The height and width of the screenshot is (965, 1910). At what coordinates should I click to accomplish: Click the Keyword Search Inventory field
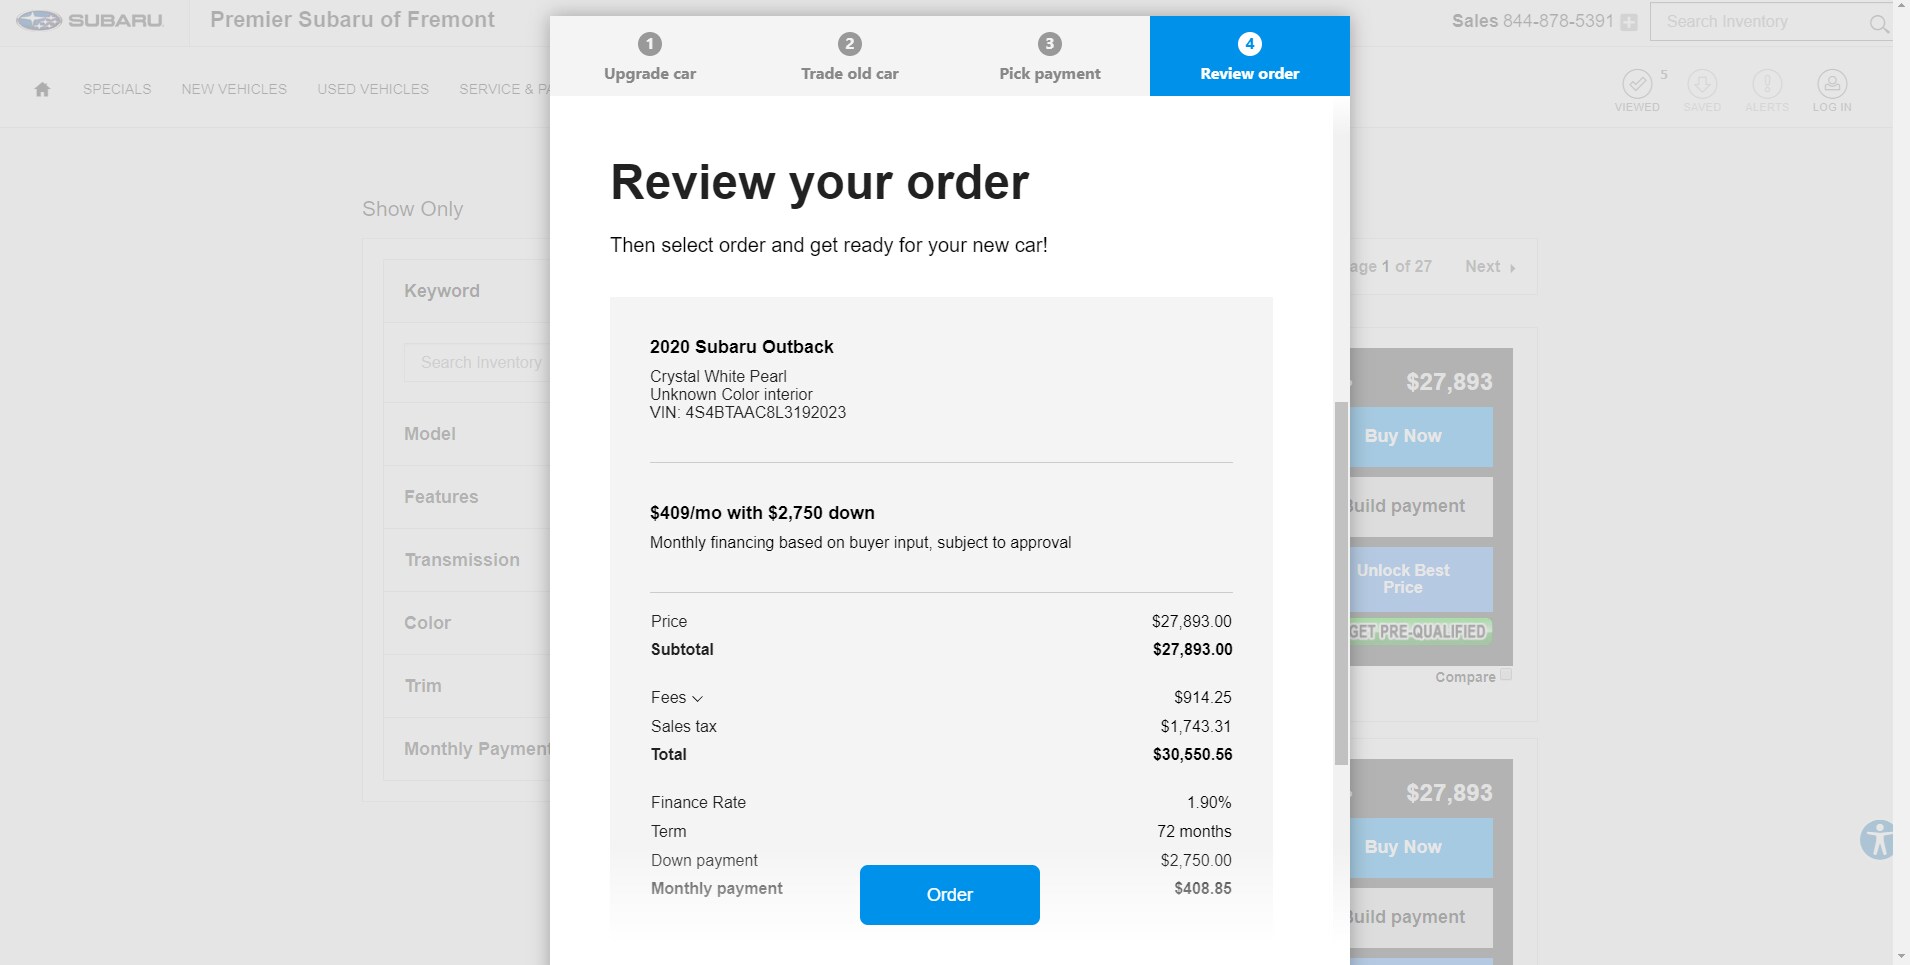pos(477,362)
